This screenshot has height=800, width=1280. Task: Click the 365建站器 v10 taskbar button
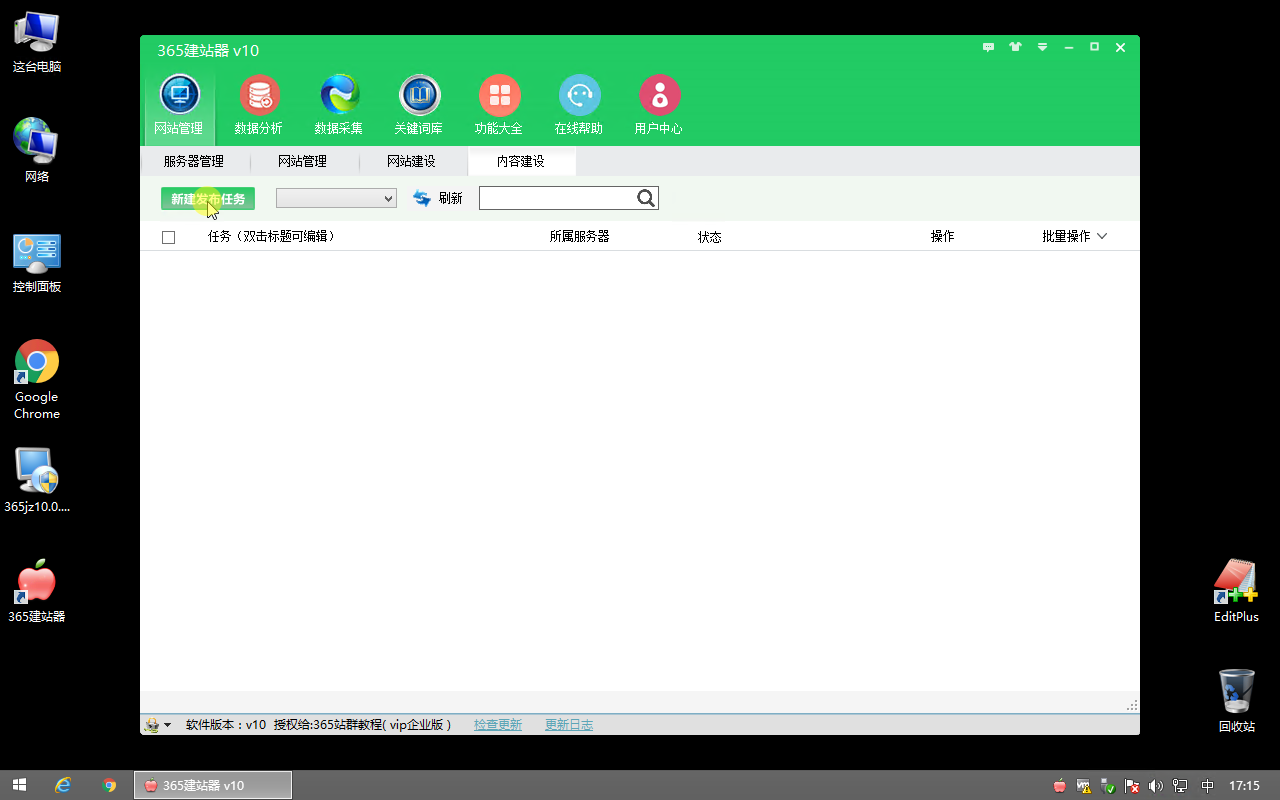point(213,785)
